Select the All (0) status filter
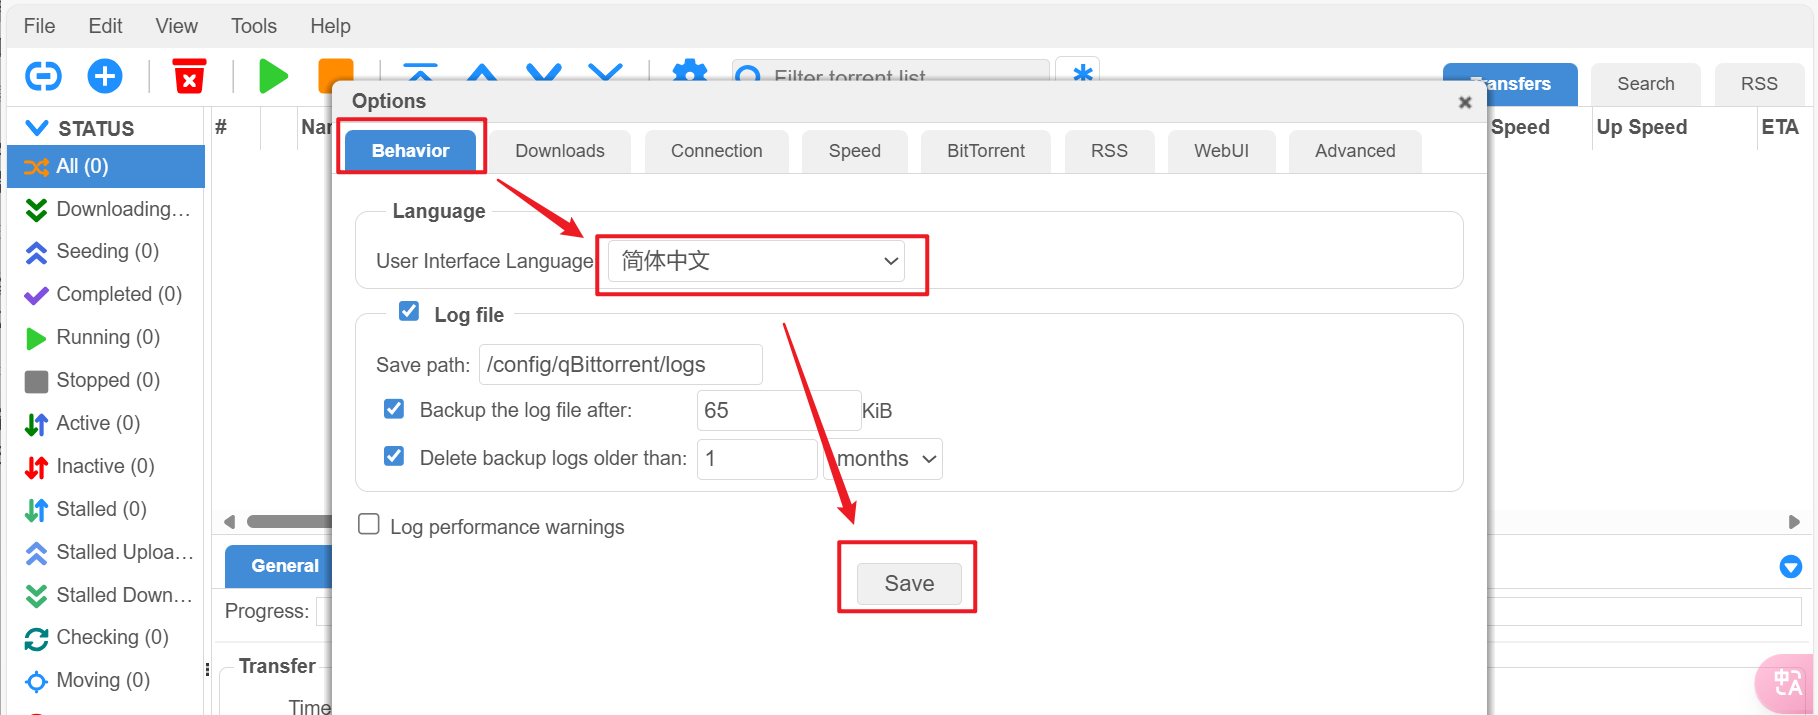Image resolution: width=1818 pixels, height=715 pixels. point(106,166)
